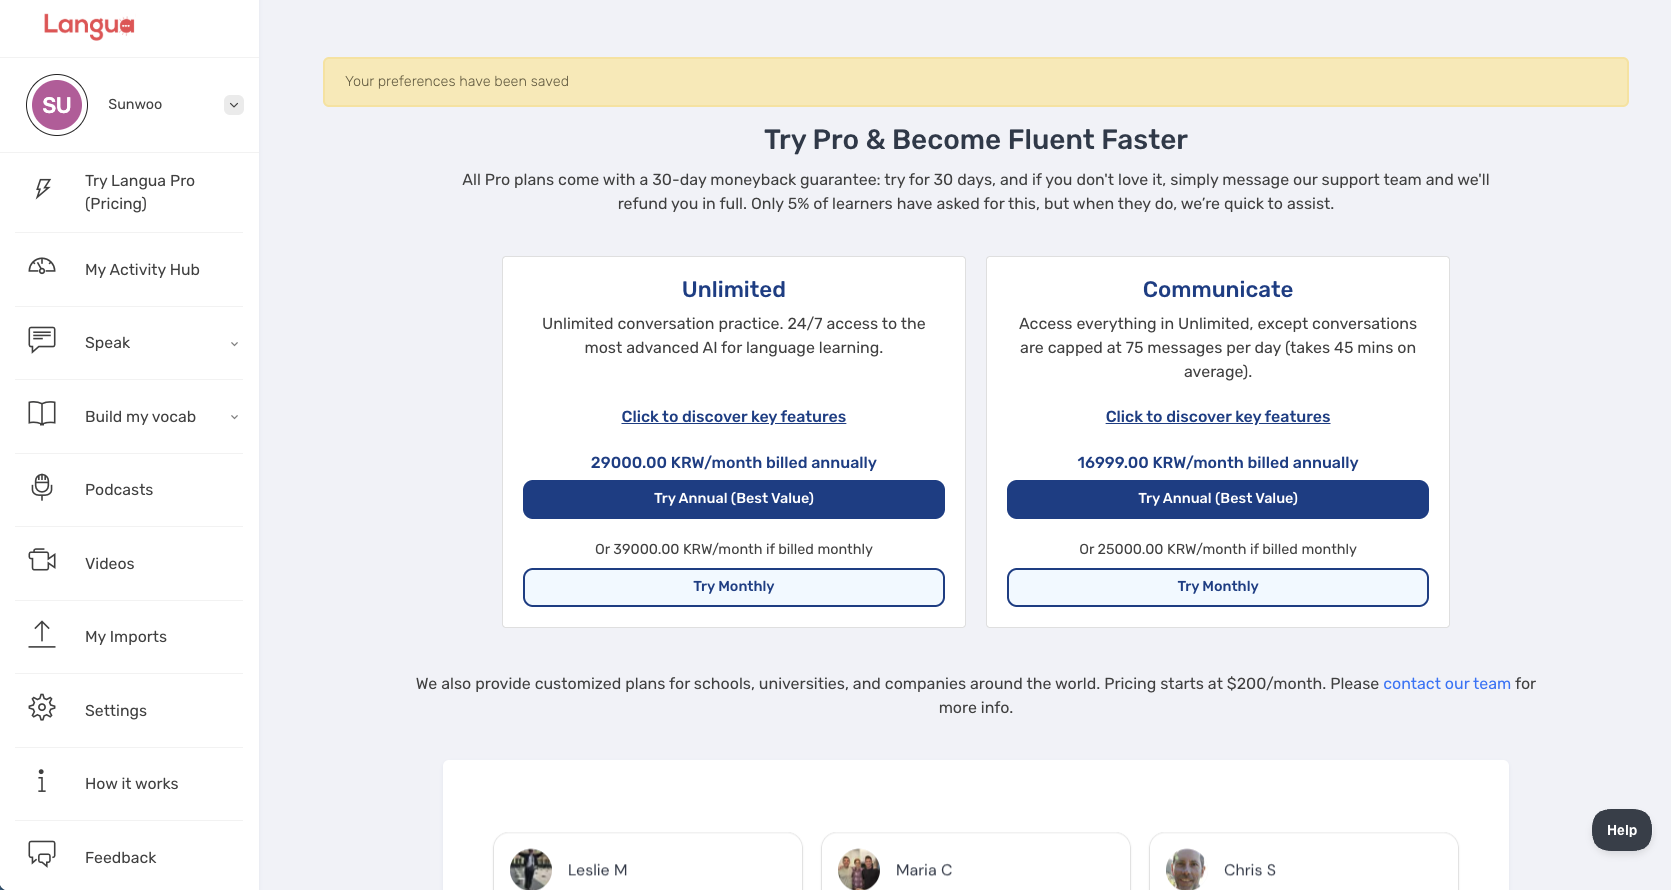
Task: Go to the Feedback menu item
Action: [x=120, y=857]
